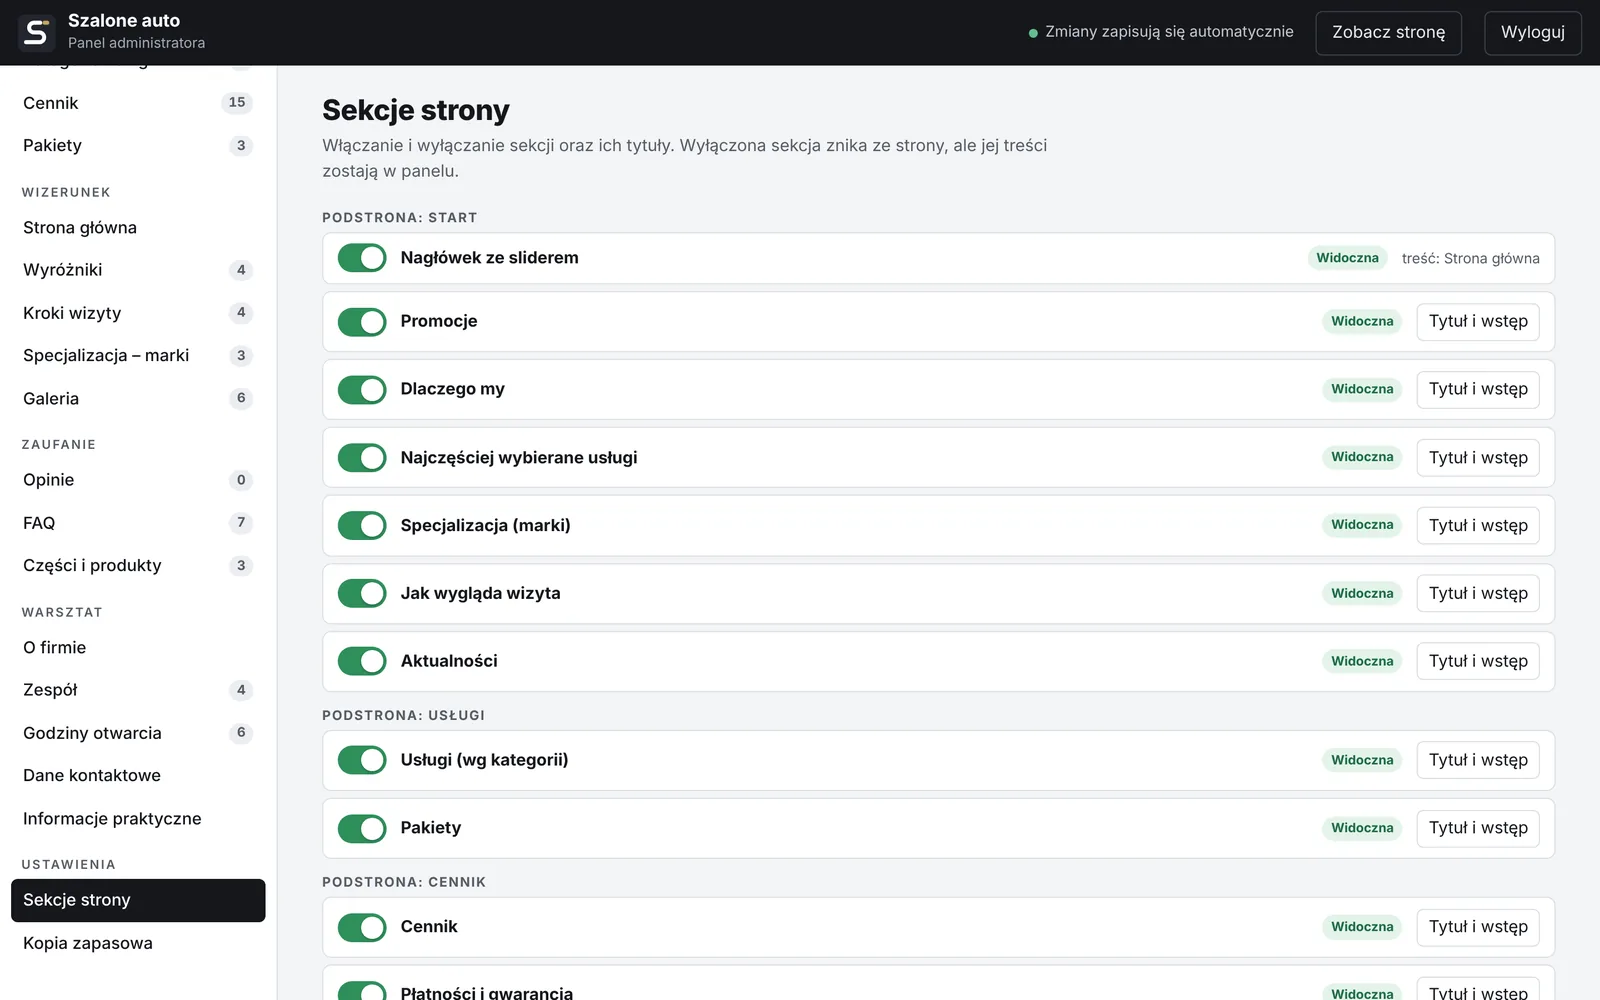This screenshot has height=1000, width=1600.
Task: Open Kopia zapasowa in sidebar
Action: pos(138,943)
